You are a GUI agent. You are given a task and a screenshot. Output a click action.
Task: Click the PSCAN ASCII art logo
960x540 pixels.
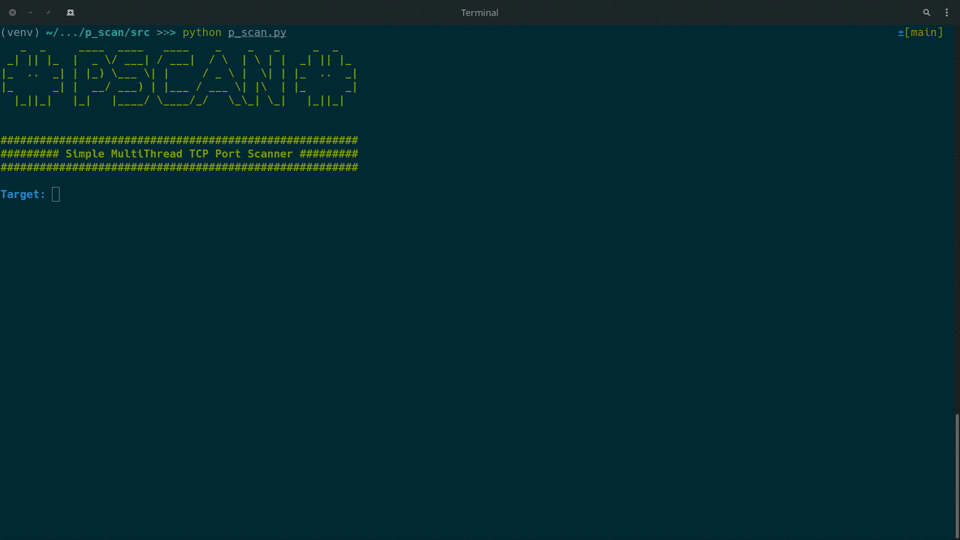click(x=179, y=78)
